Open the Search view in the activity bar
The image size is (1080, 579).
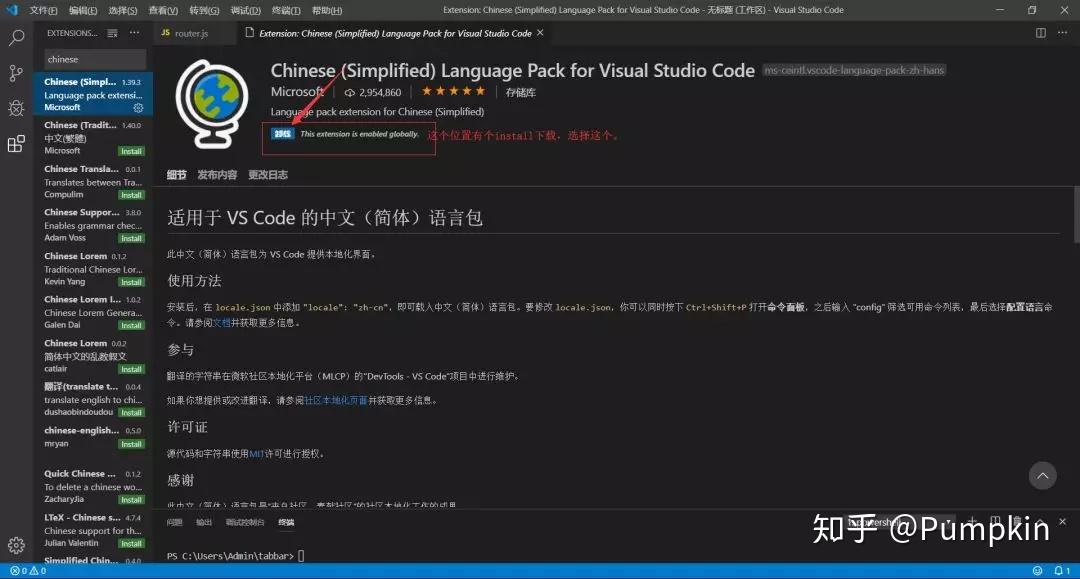15,37
